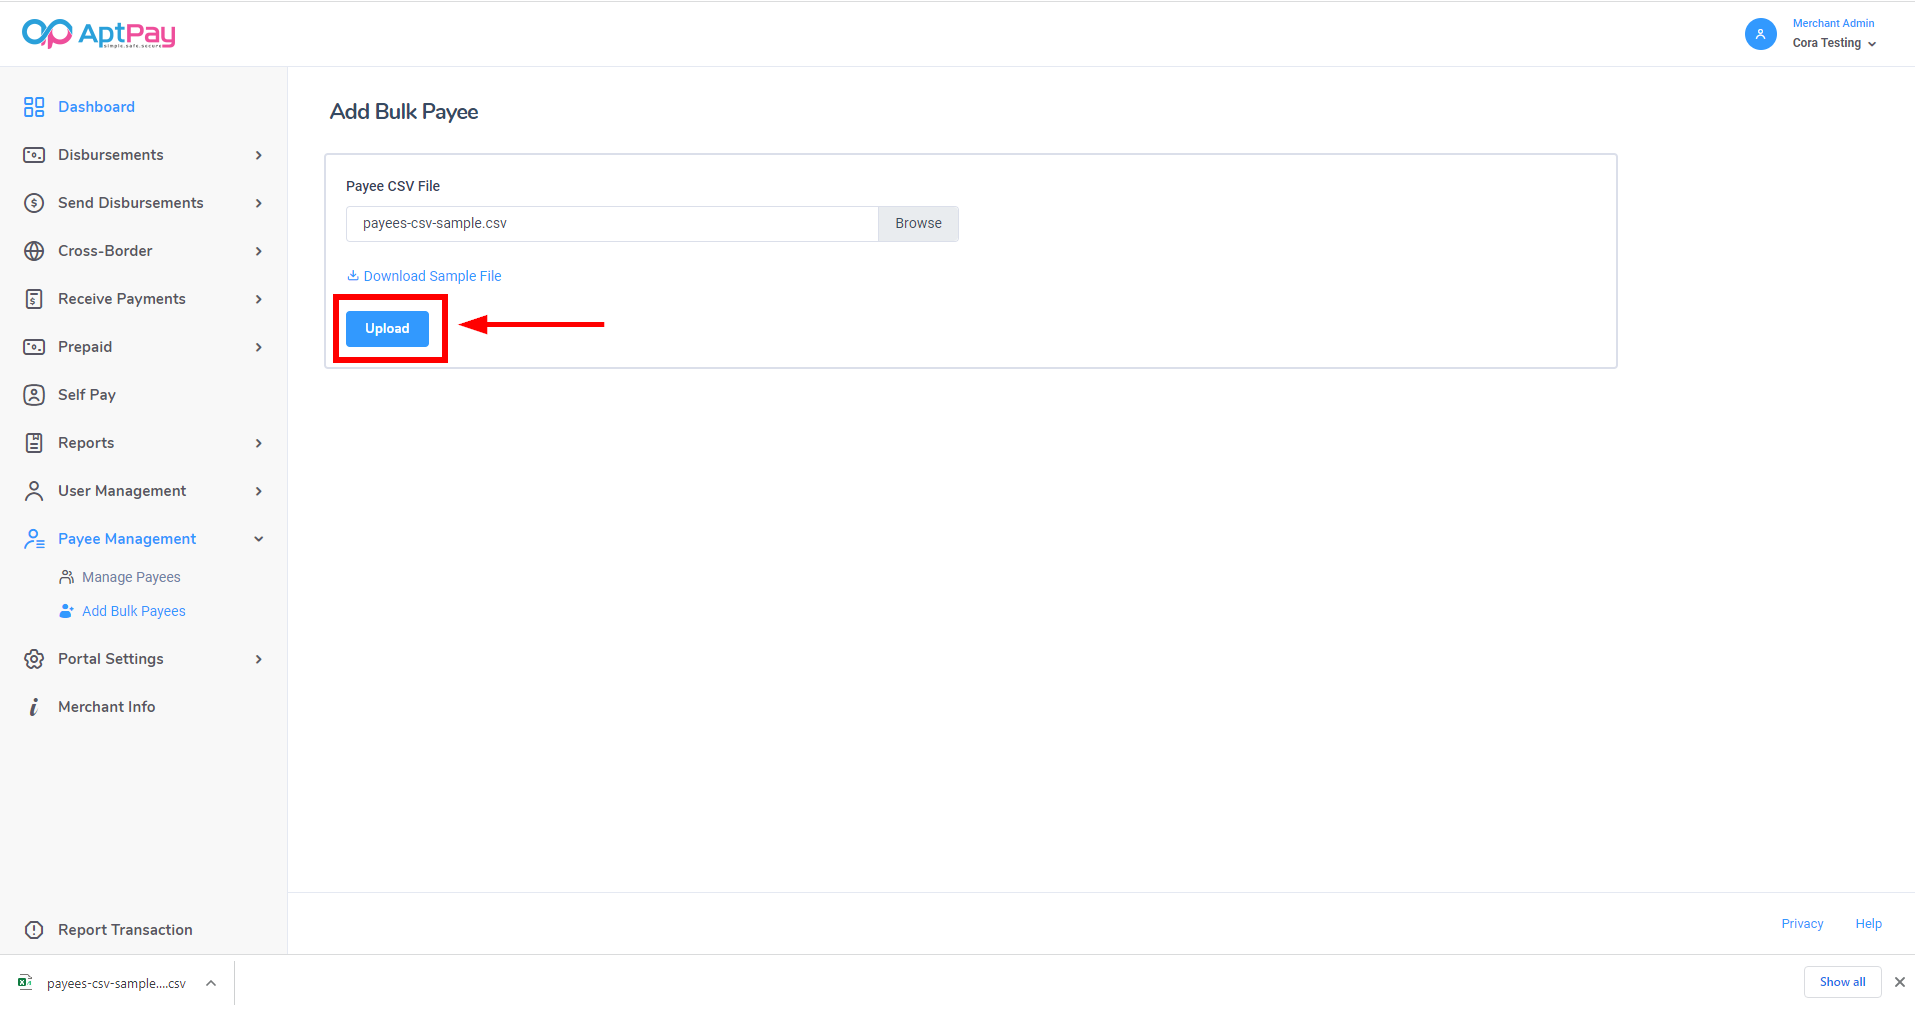Image resolution: width=1915 pixels, height=1011 pixels.
Task: Click the Payee CSV File input field
Action: point(611,224)
